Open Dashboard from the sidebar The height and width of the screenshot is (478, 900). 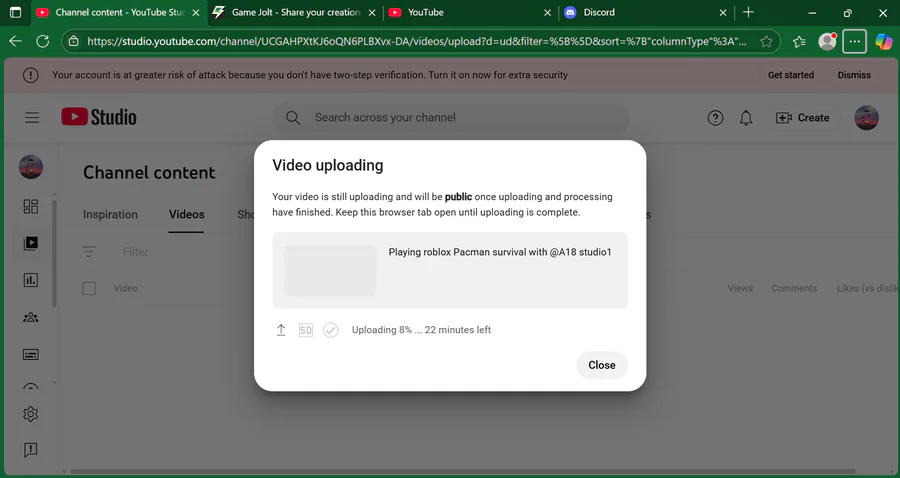[x=30, y=207]
